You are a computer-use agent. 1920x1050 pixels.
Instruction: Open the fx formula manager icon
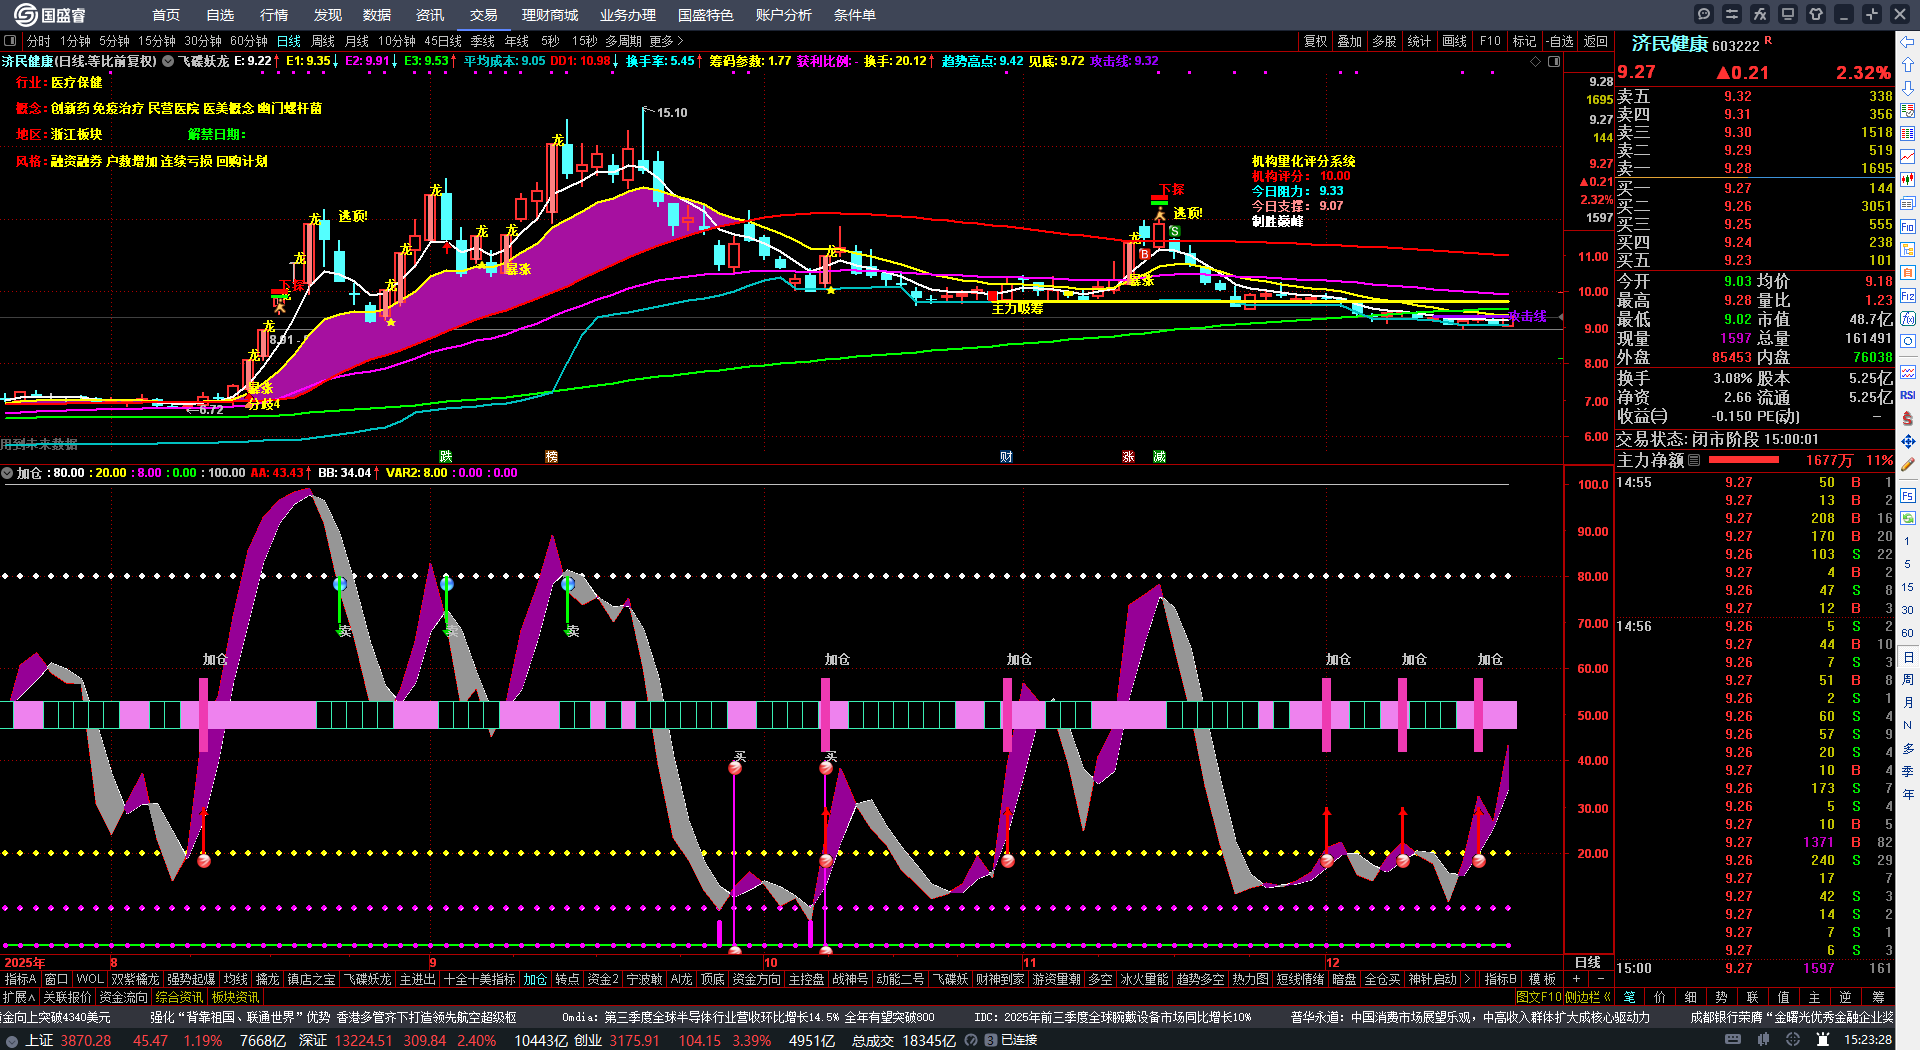(1760, 14)
